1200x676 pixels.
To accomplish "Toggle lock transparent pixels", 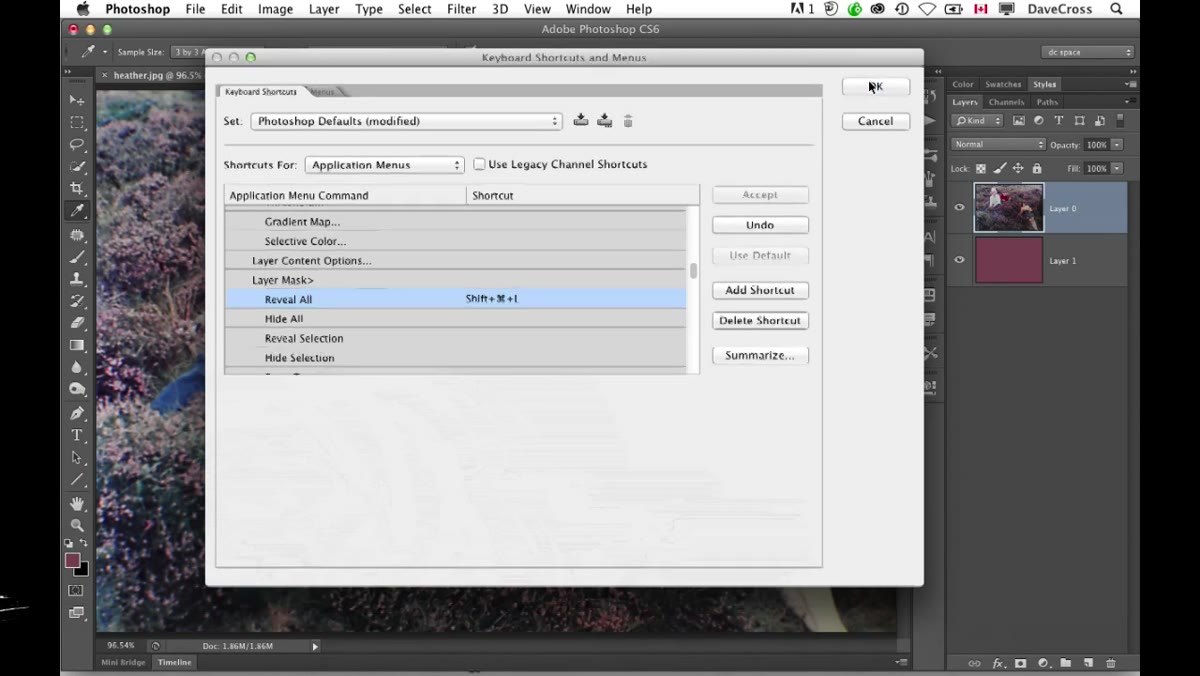I will (x=981, y=169).
